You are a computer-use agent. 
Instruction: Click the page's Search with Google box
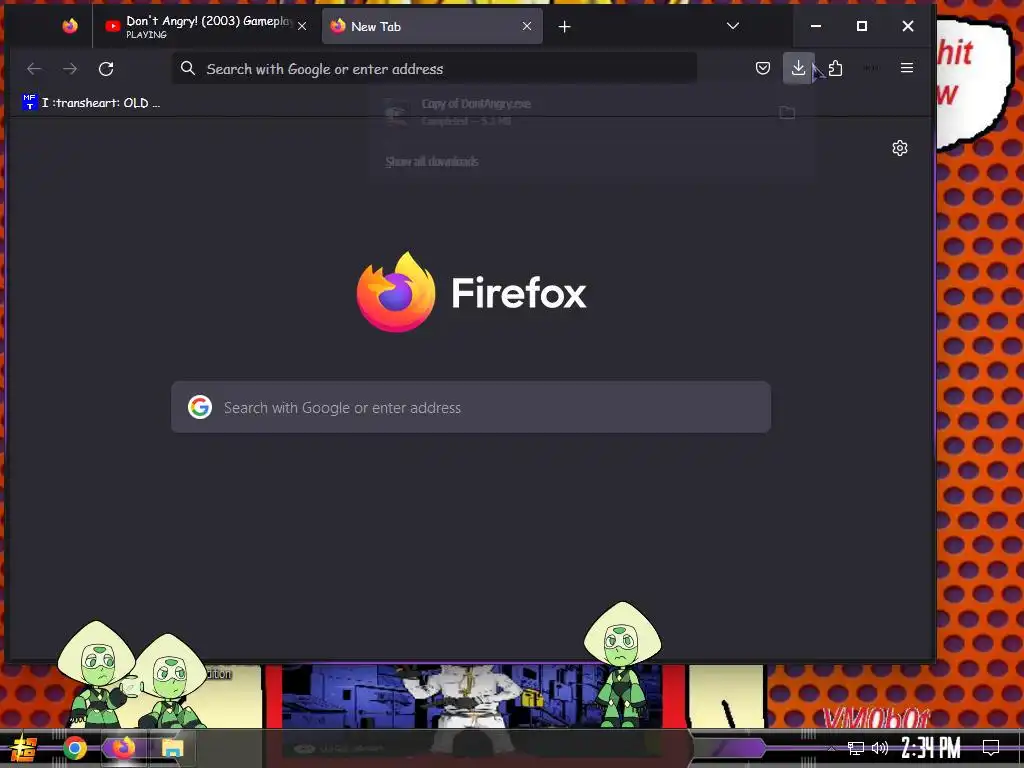(471, 407)
